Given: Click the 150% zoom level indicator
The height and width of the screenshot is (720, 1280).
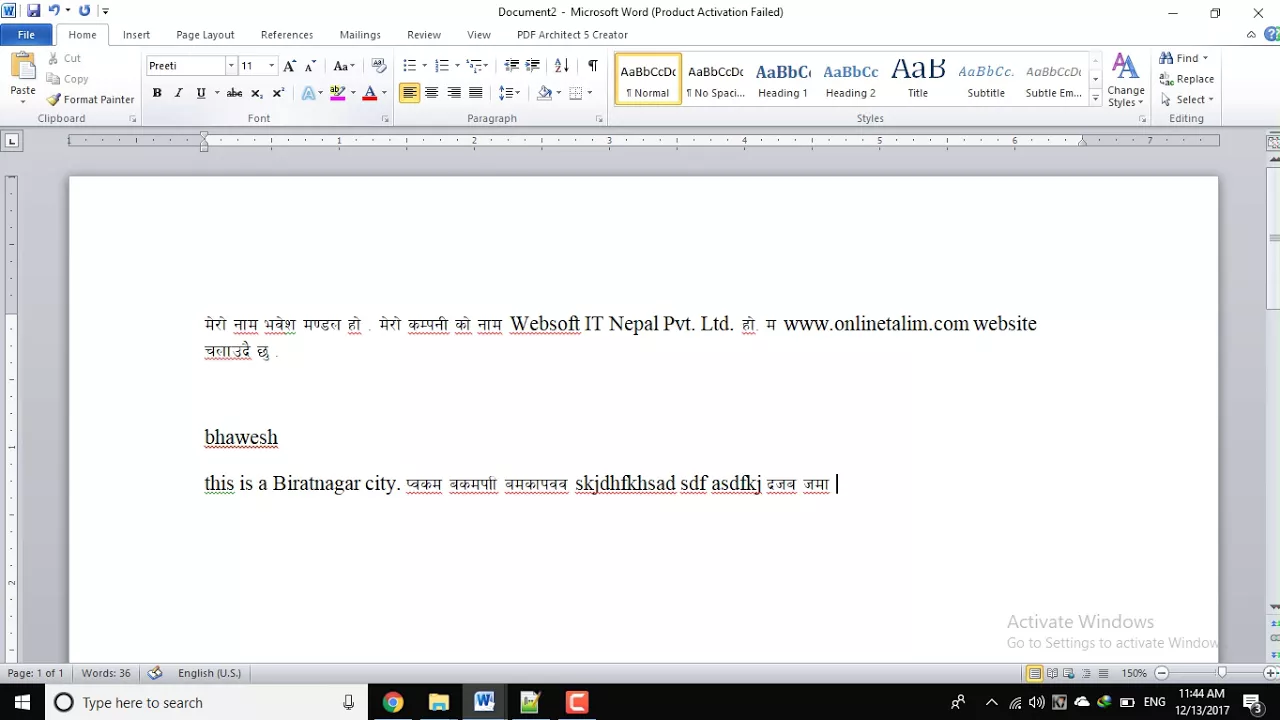Looking at the screenshot, I should (x=1134, y=673).
